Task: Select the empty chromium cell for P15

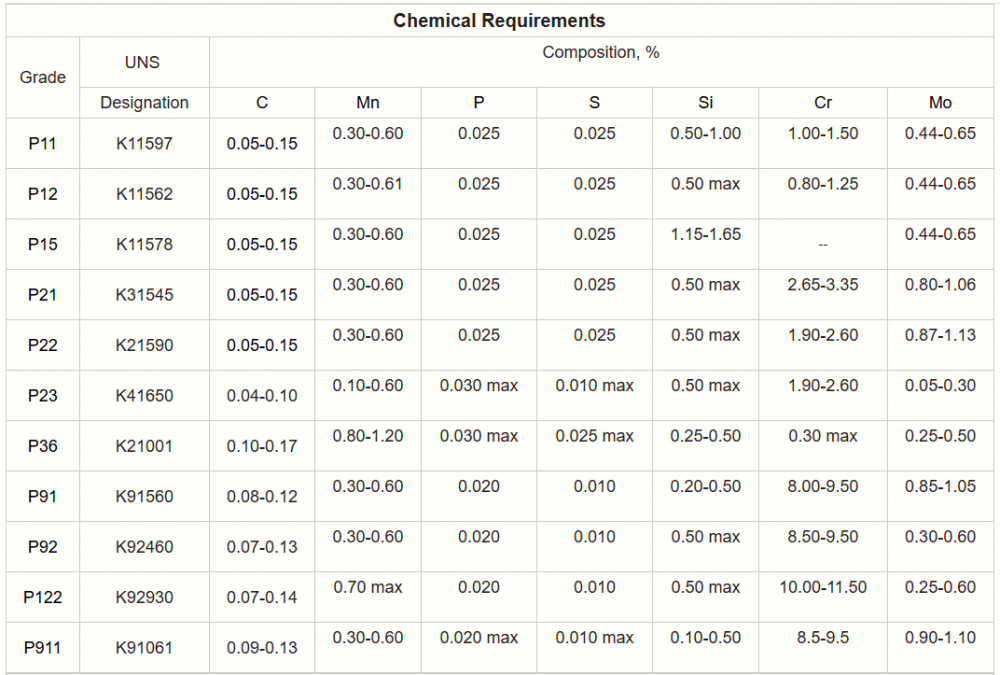Action: tap(822, 244)
